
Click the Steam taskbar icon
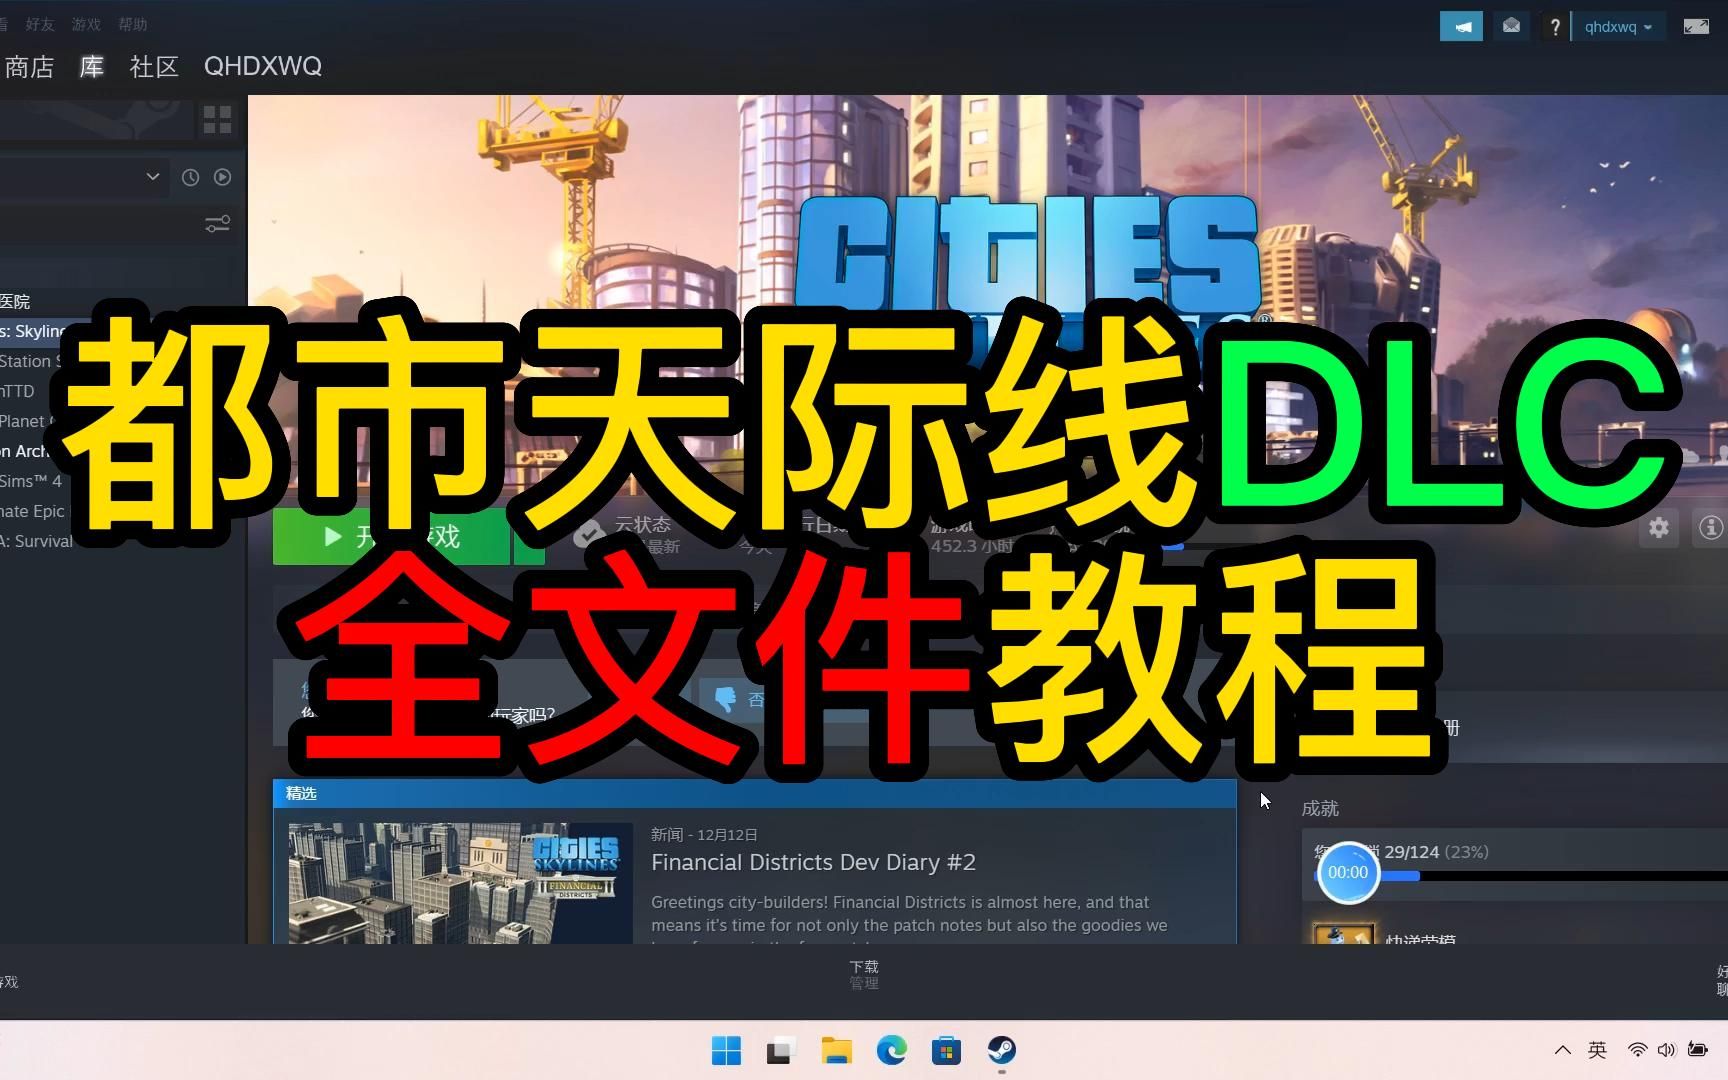(x=1001, y=1051)
